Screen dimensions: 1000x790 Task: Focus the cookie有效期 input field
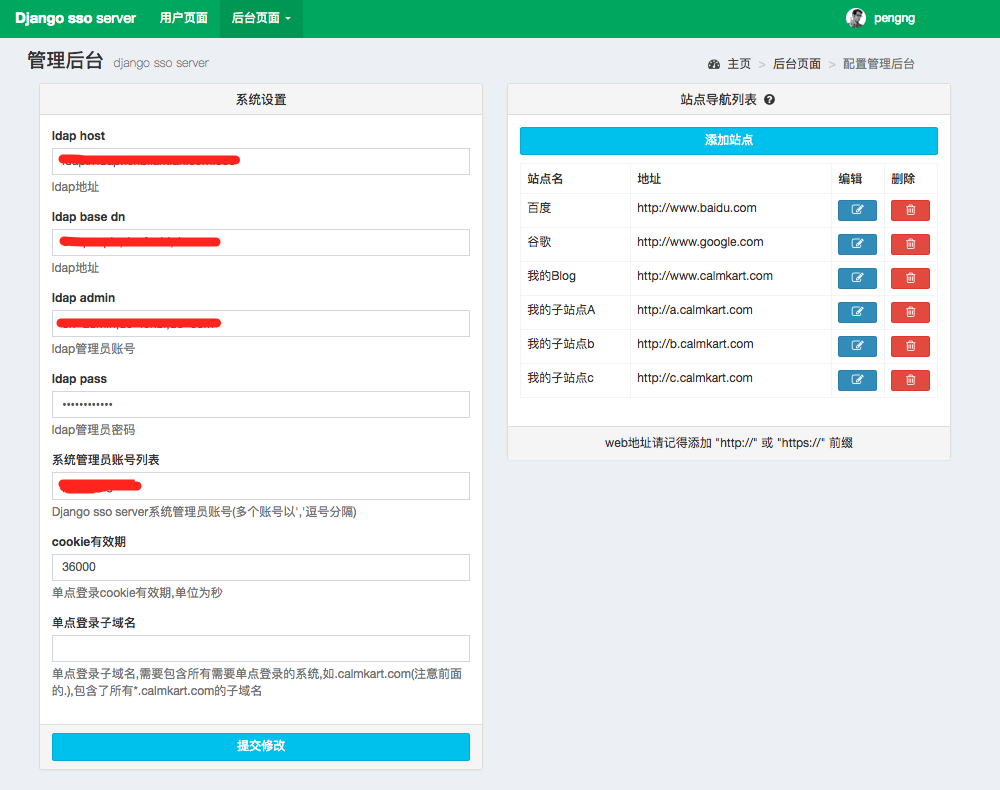[261, 567]
